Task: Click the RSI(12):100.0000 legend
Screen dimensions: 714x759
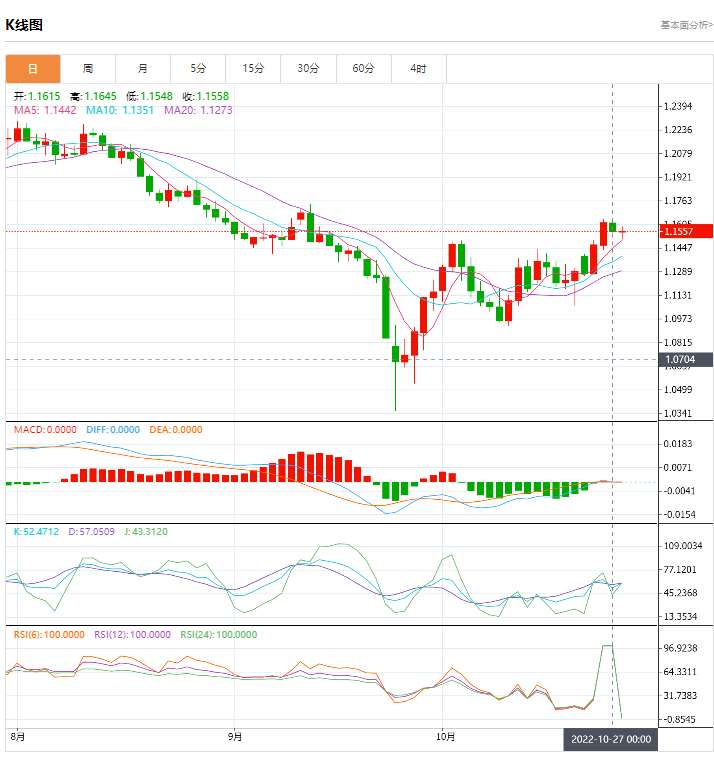Action: pyautogui.click(x=132, y=635)
